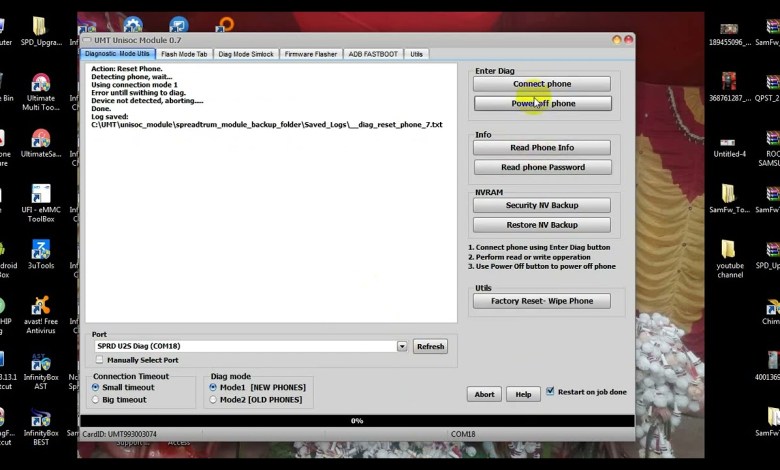Click the 0% progress bar
This screenshot has width=780, height=470.
coord(357,421)
